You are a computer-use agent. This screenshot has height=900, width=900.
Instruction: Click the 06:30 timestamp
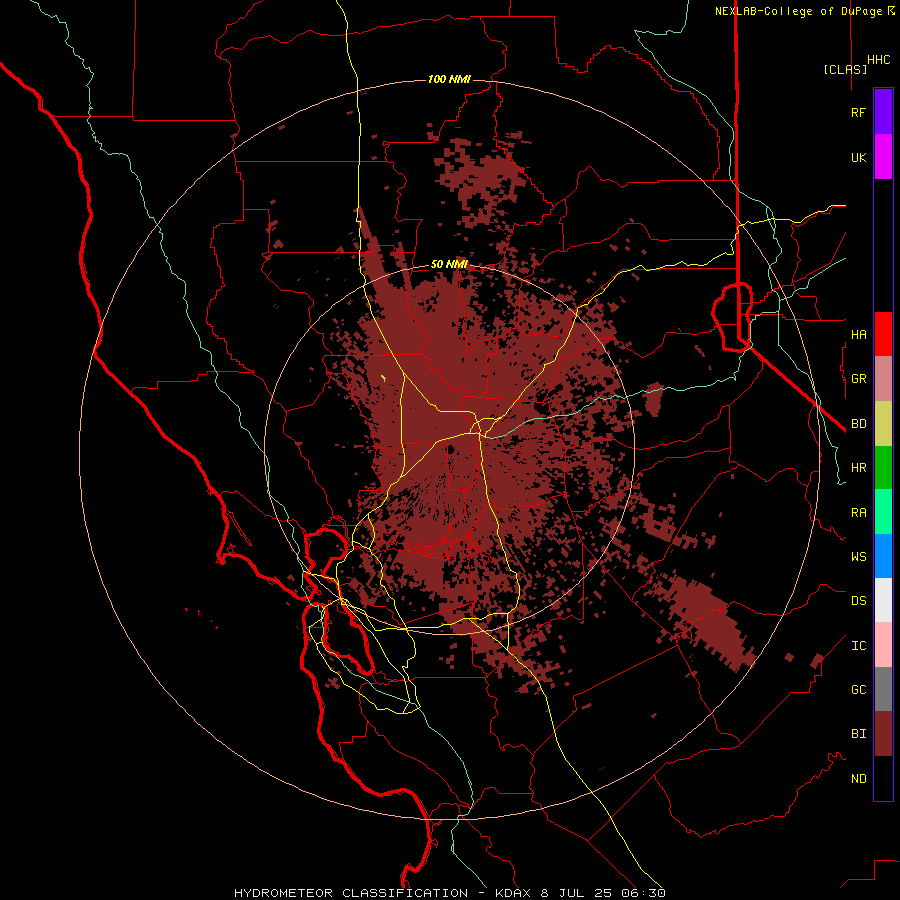(x=643, y=893)
